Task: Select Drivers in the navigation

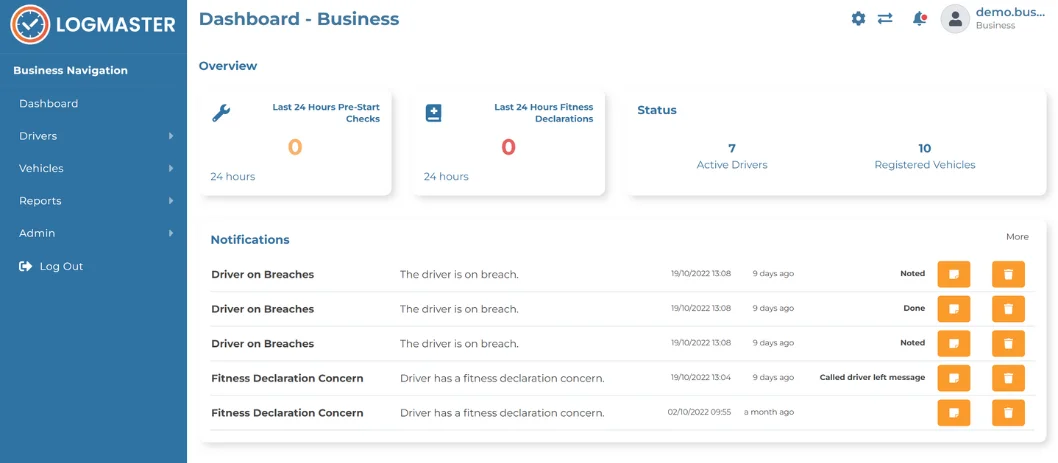Action: 38,136
